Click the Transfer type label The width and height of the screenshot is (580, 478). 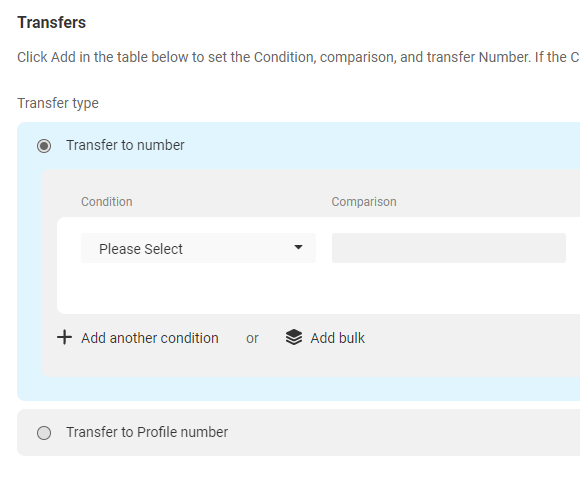pyautogui.click(x=58, y=103)
